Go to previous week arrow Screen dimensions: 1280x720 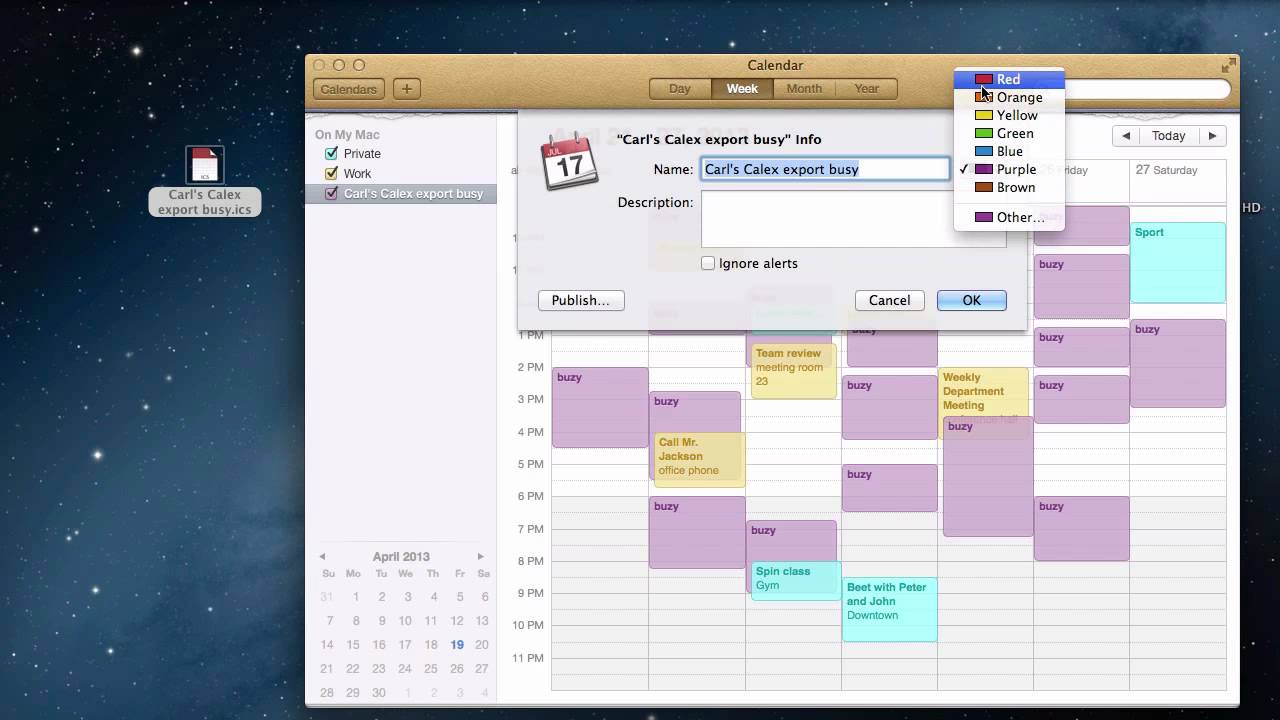[1126, 136]
